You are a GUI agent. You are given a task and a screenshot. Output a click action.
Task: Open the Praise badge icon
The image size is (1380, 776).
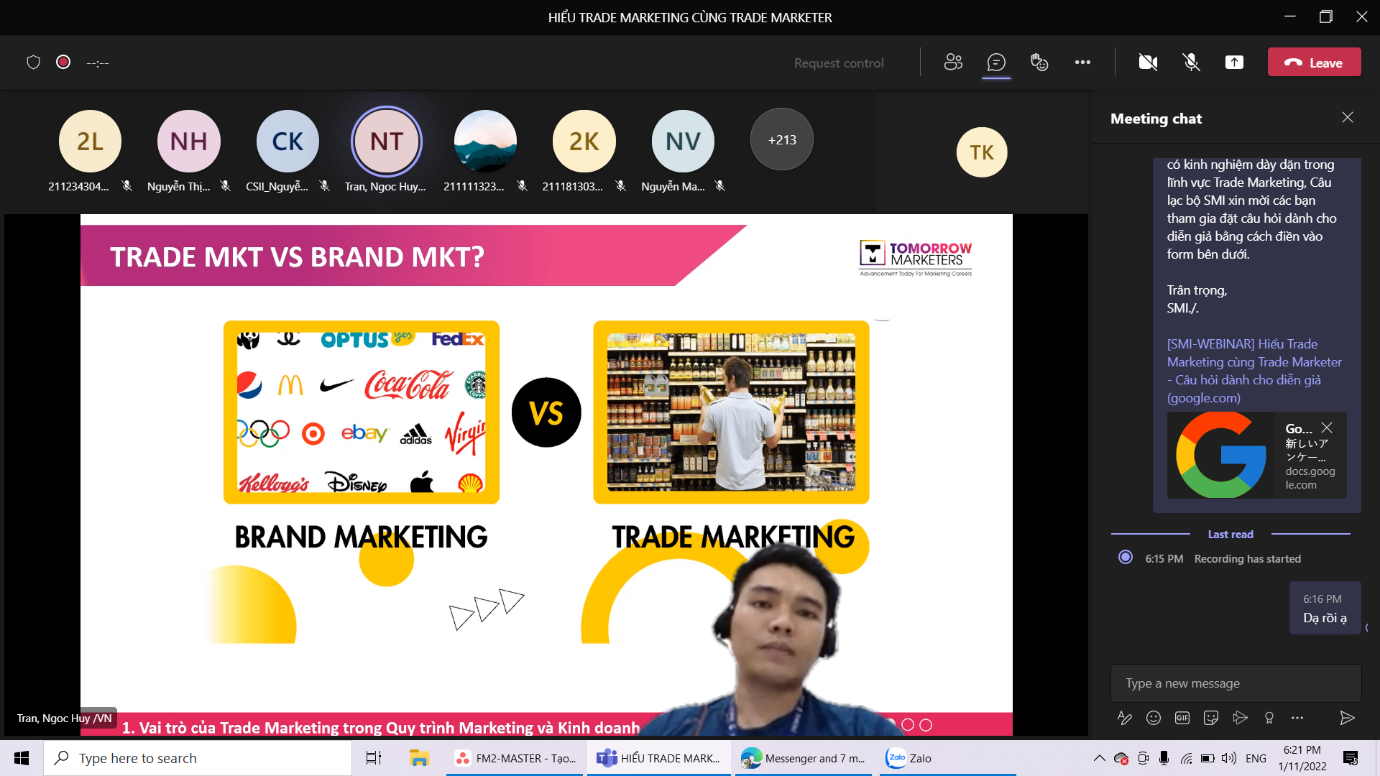click(1269, 718)
